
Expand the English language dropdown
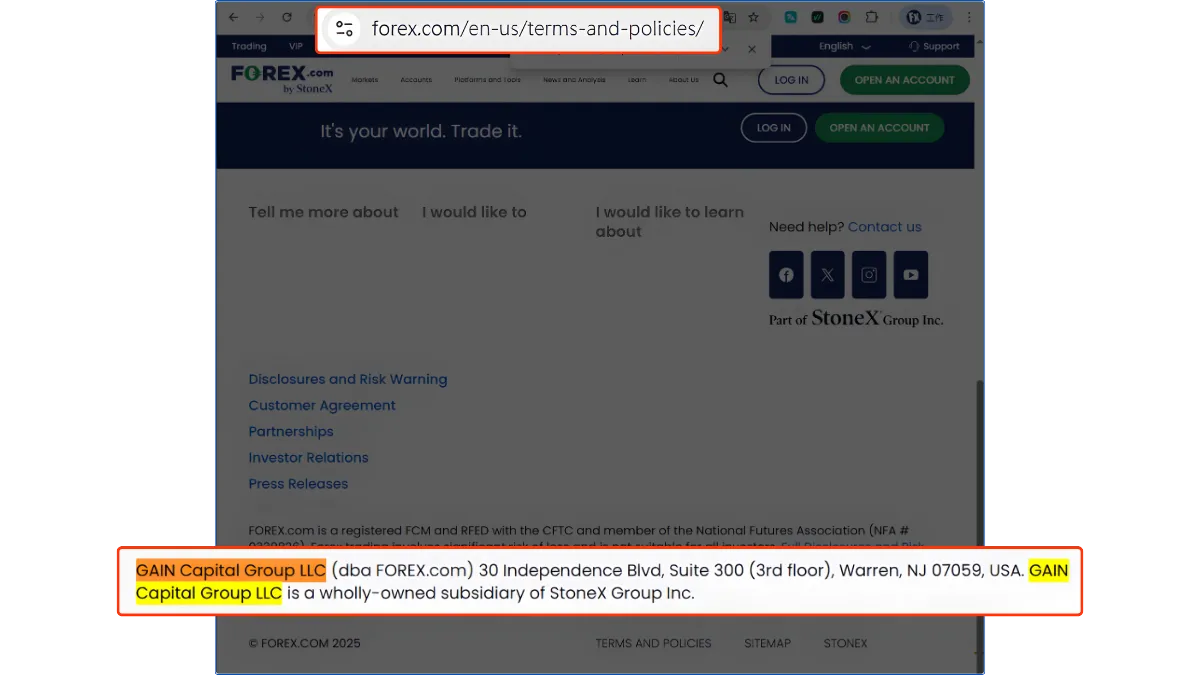coord(844,46)
